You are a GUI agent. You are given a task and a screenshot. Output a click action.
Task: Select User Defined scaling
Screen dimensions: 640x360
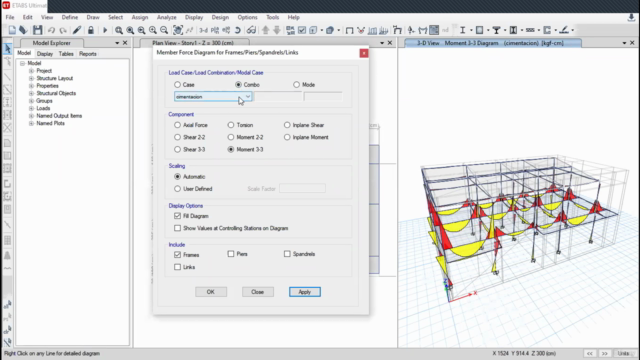click(177, 189)
